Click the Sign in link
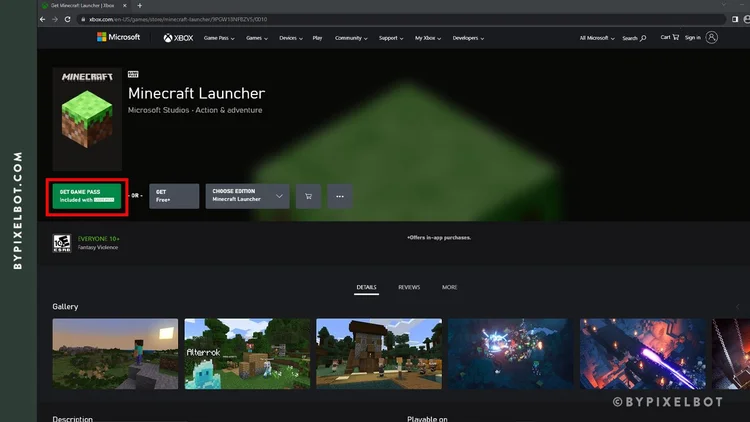The image size is (750, 422). (x=692, y=37)
